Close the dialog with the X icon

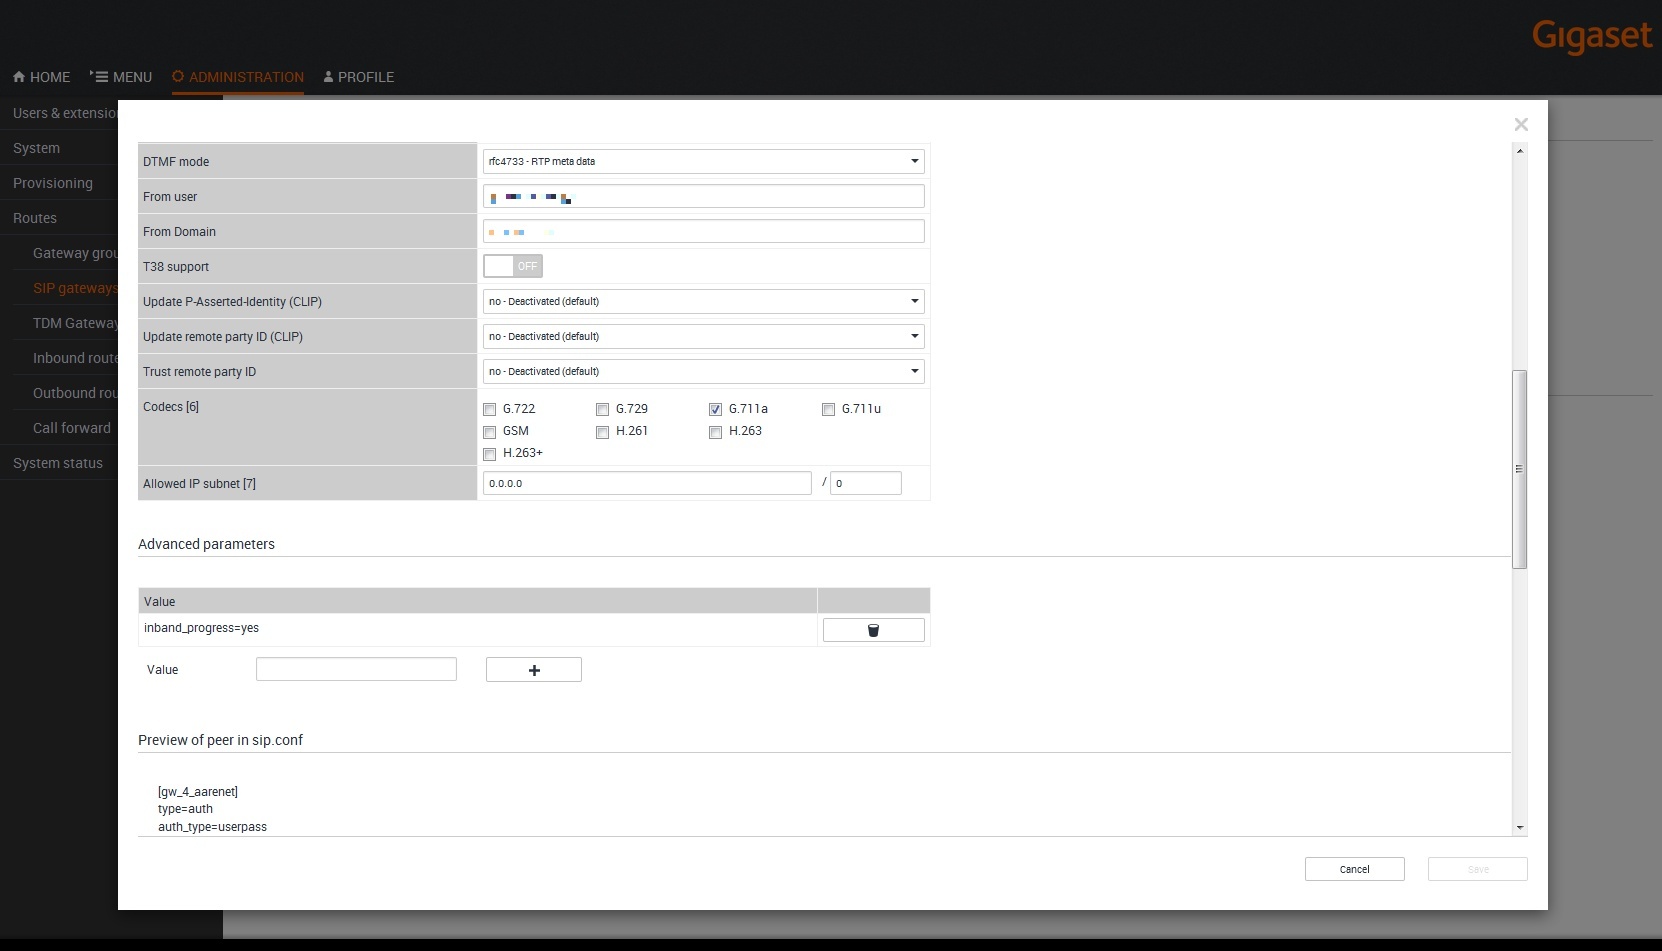[x=1521, y=124]
